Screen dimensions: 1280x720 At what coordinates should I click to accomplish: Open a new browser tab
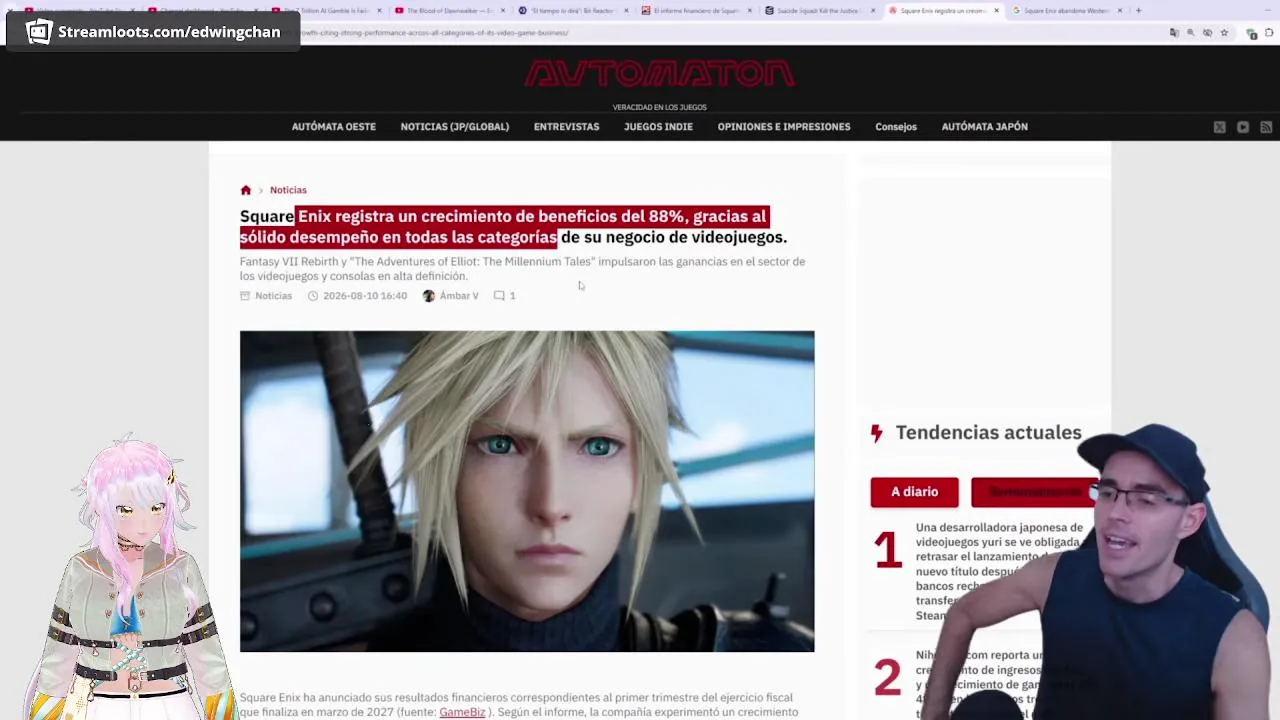(1138, 11)
